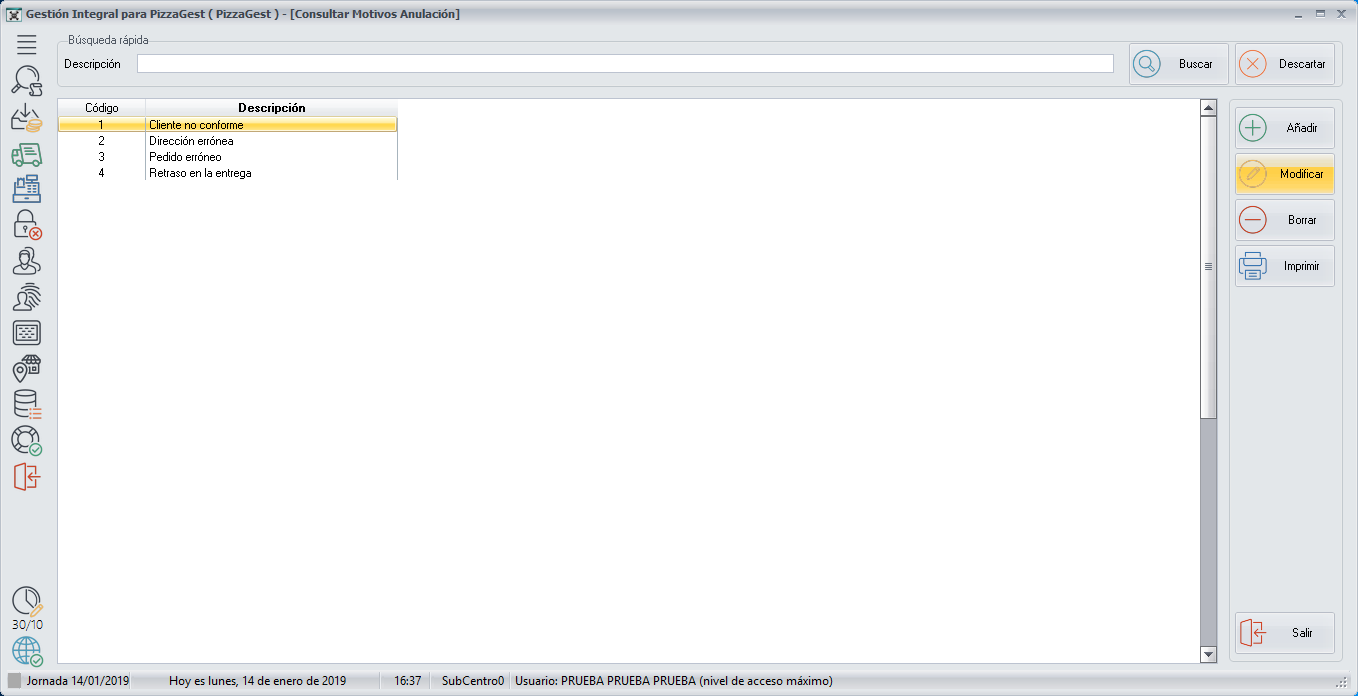Click the Añadir button
This screenshot has width=1358, height=696.
tap(1284, 128)
